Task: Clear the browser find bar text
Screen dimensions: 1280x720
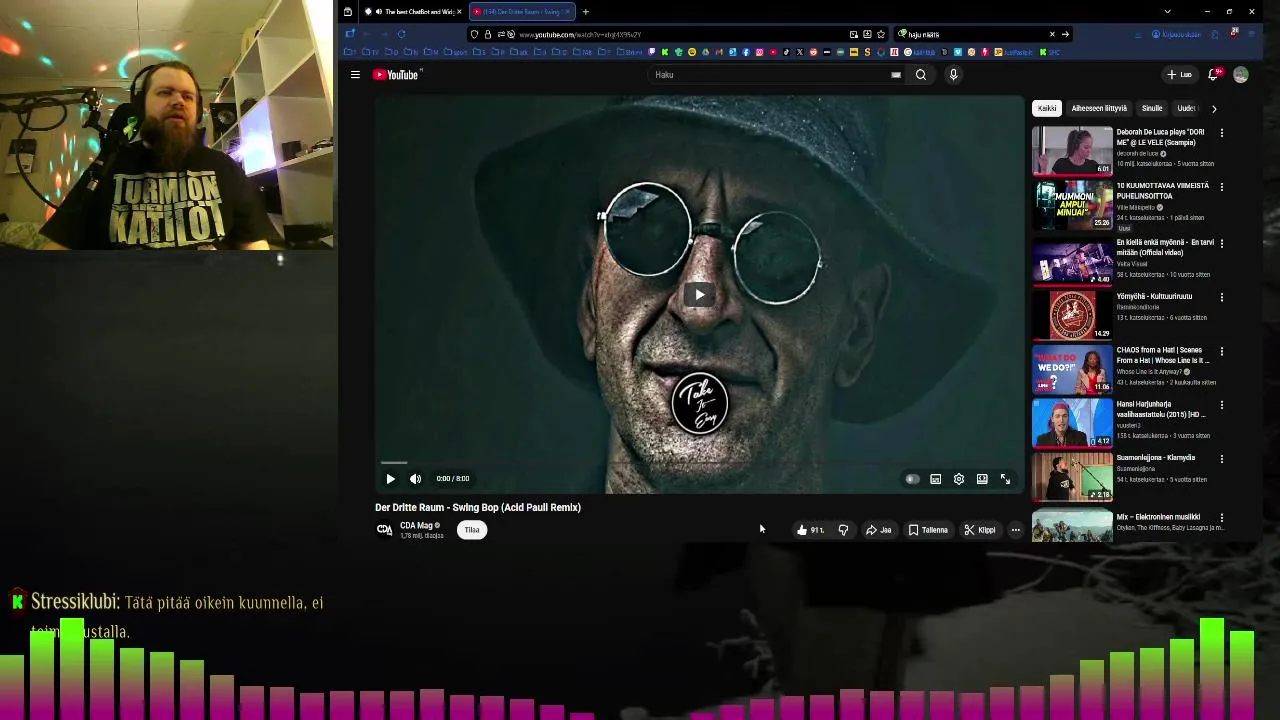Action: point(1052,34)
